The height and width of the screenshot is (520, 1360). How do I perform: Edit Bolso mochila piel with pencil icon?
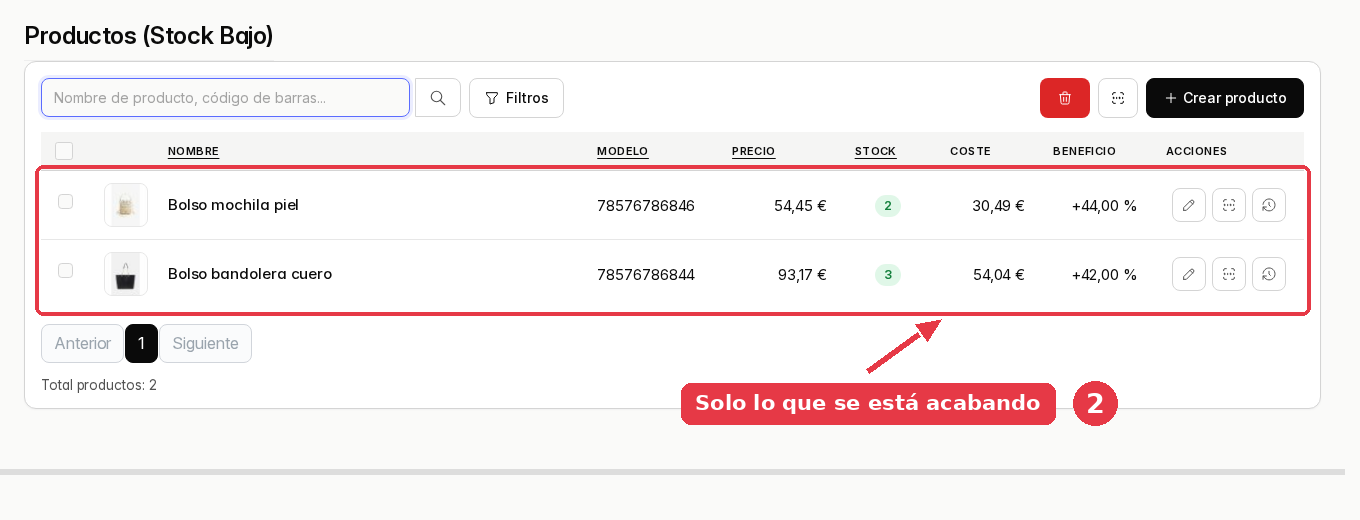[1189, 205]
